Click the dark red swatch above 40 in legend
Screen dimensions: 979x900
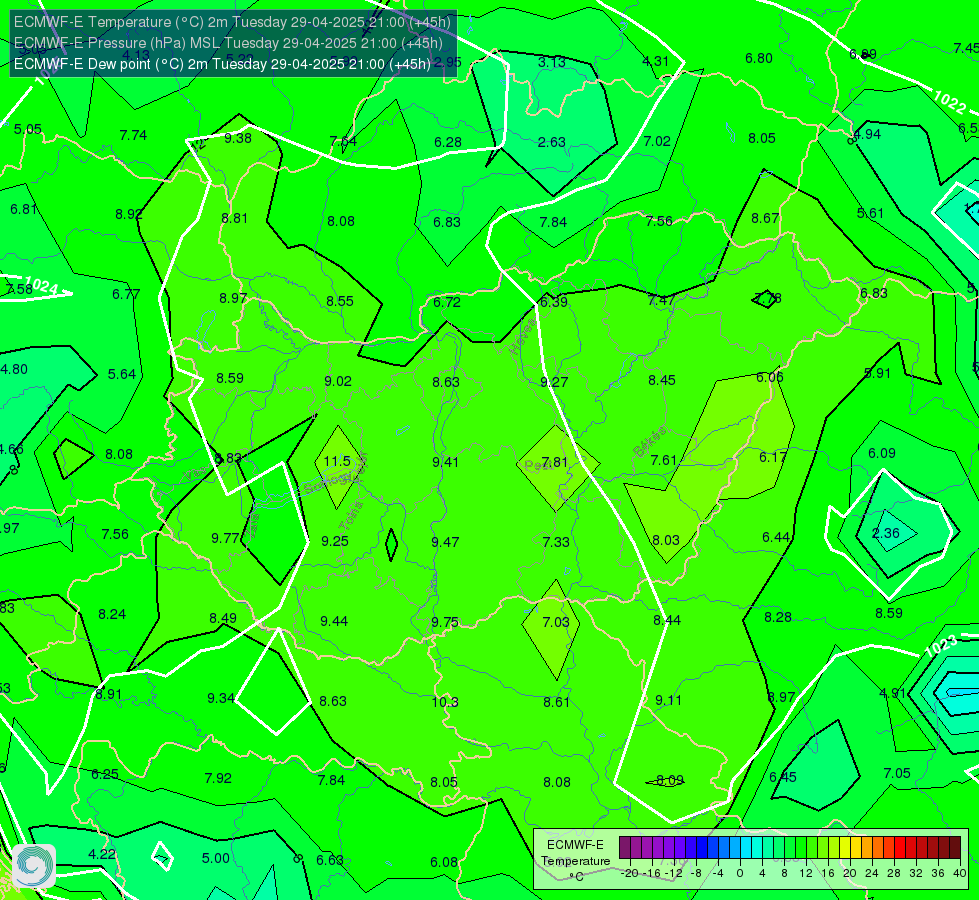[x=955, y=848]
